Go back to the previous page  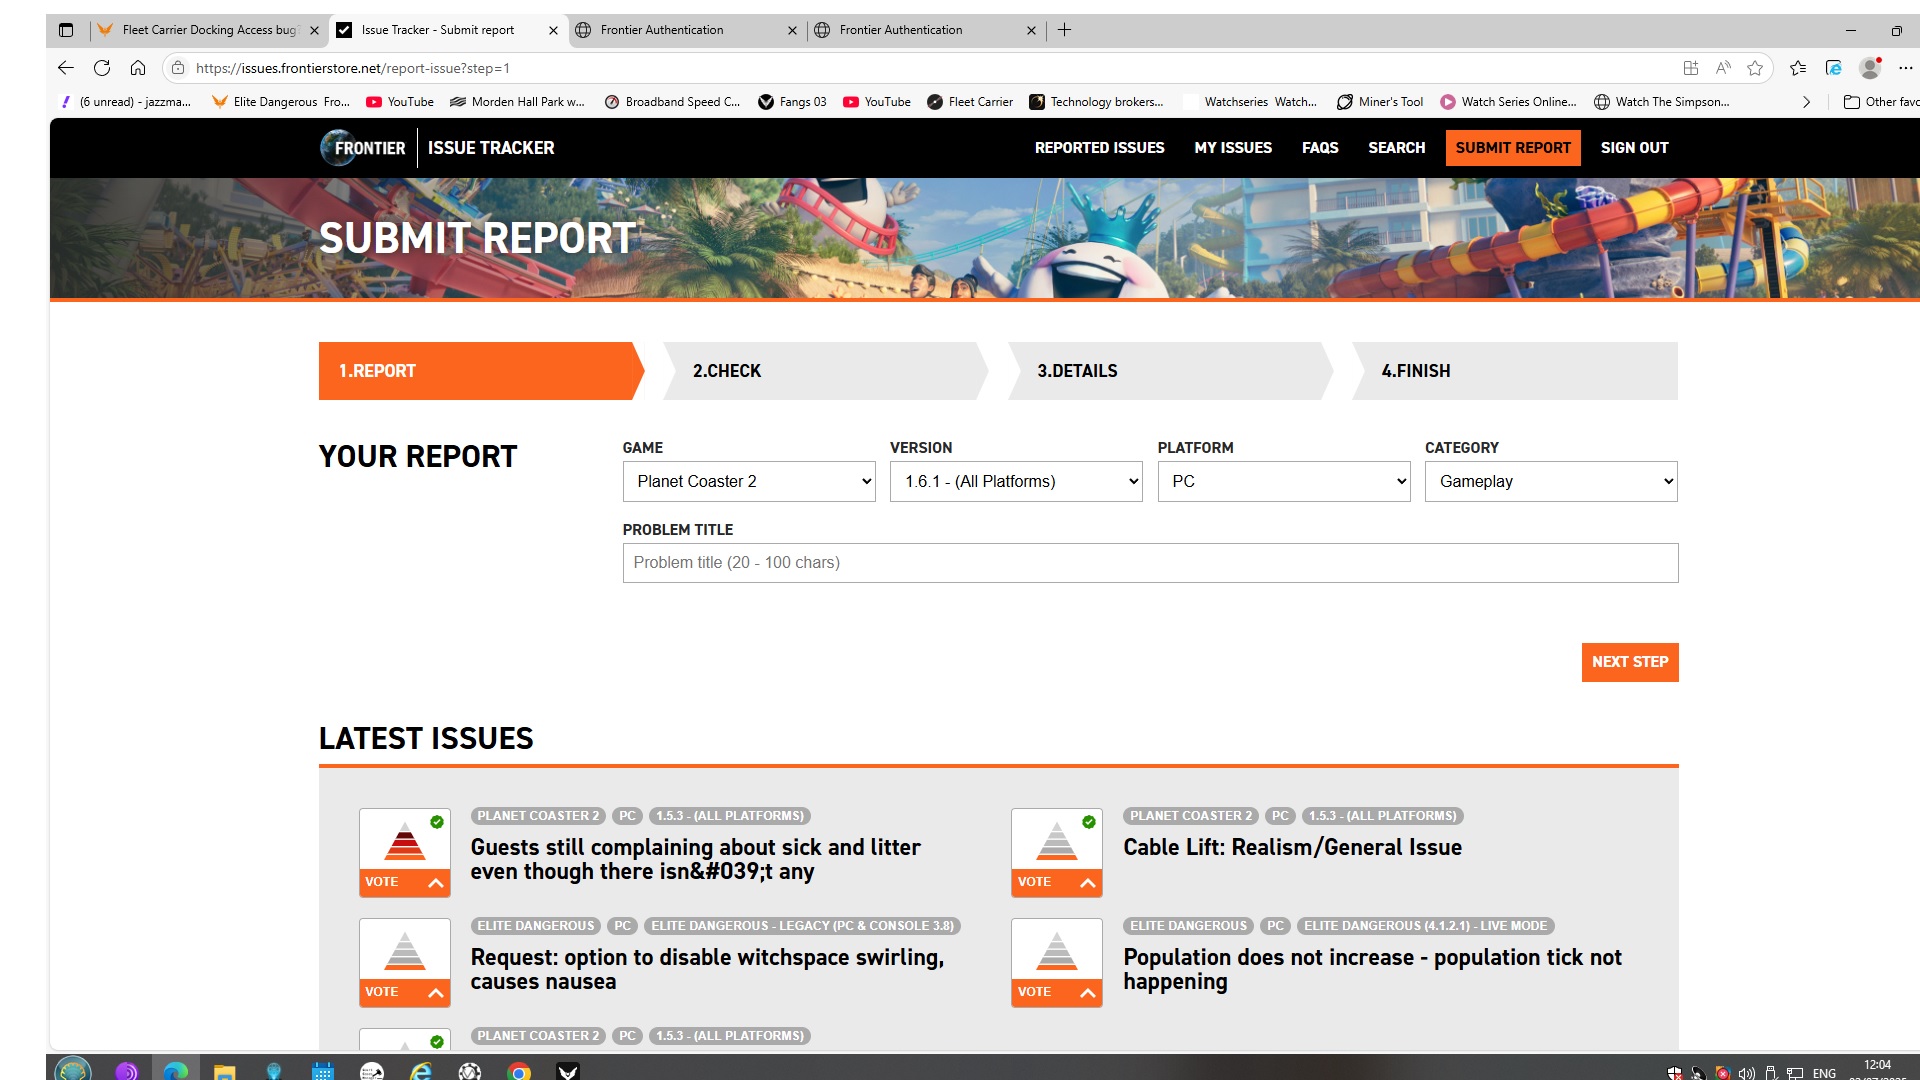[x=66, y=68]
